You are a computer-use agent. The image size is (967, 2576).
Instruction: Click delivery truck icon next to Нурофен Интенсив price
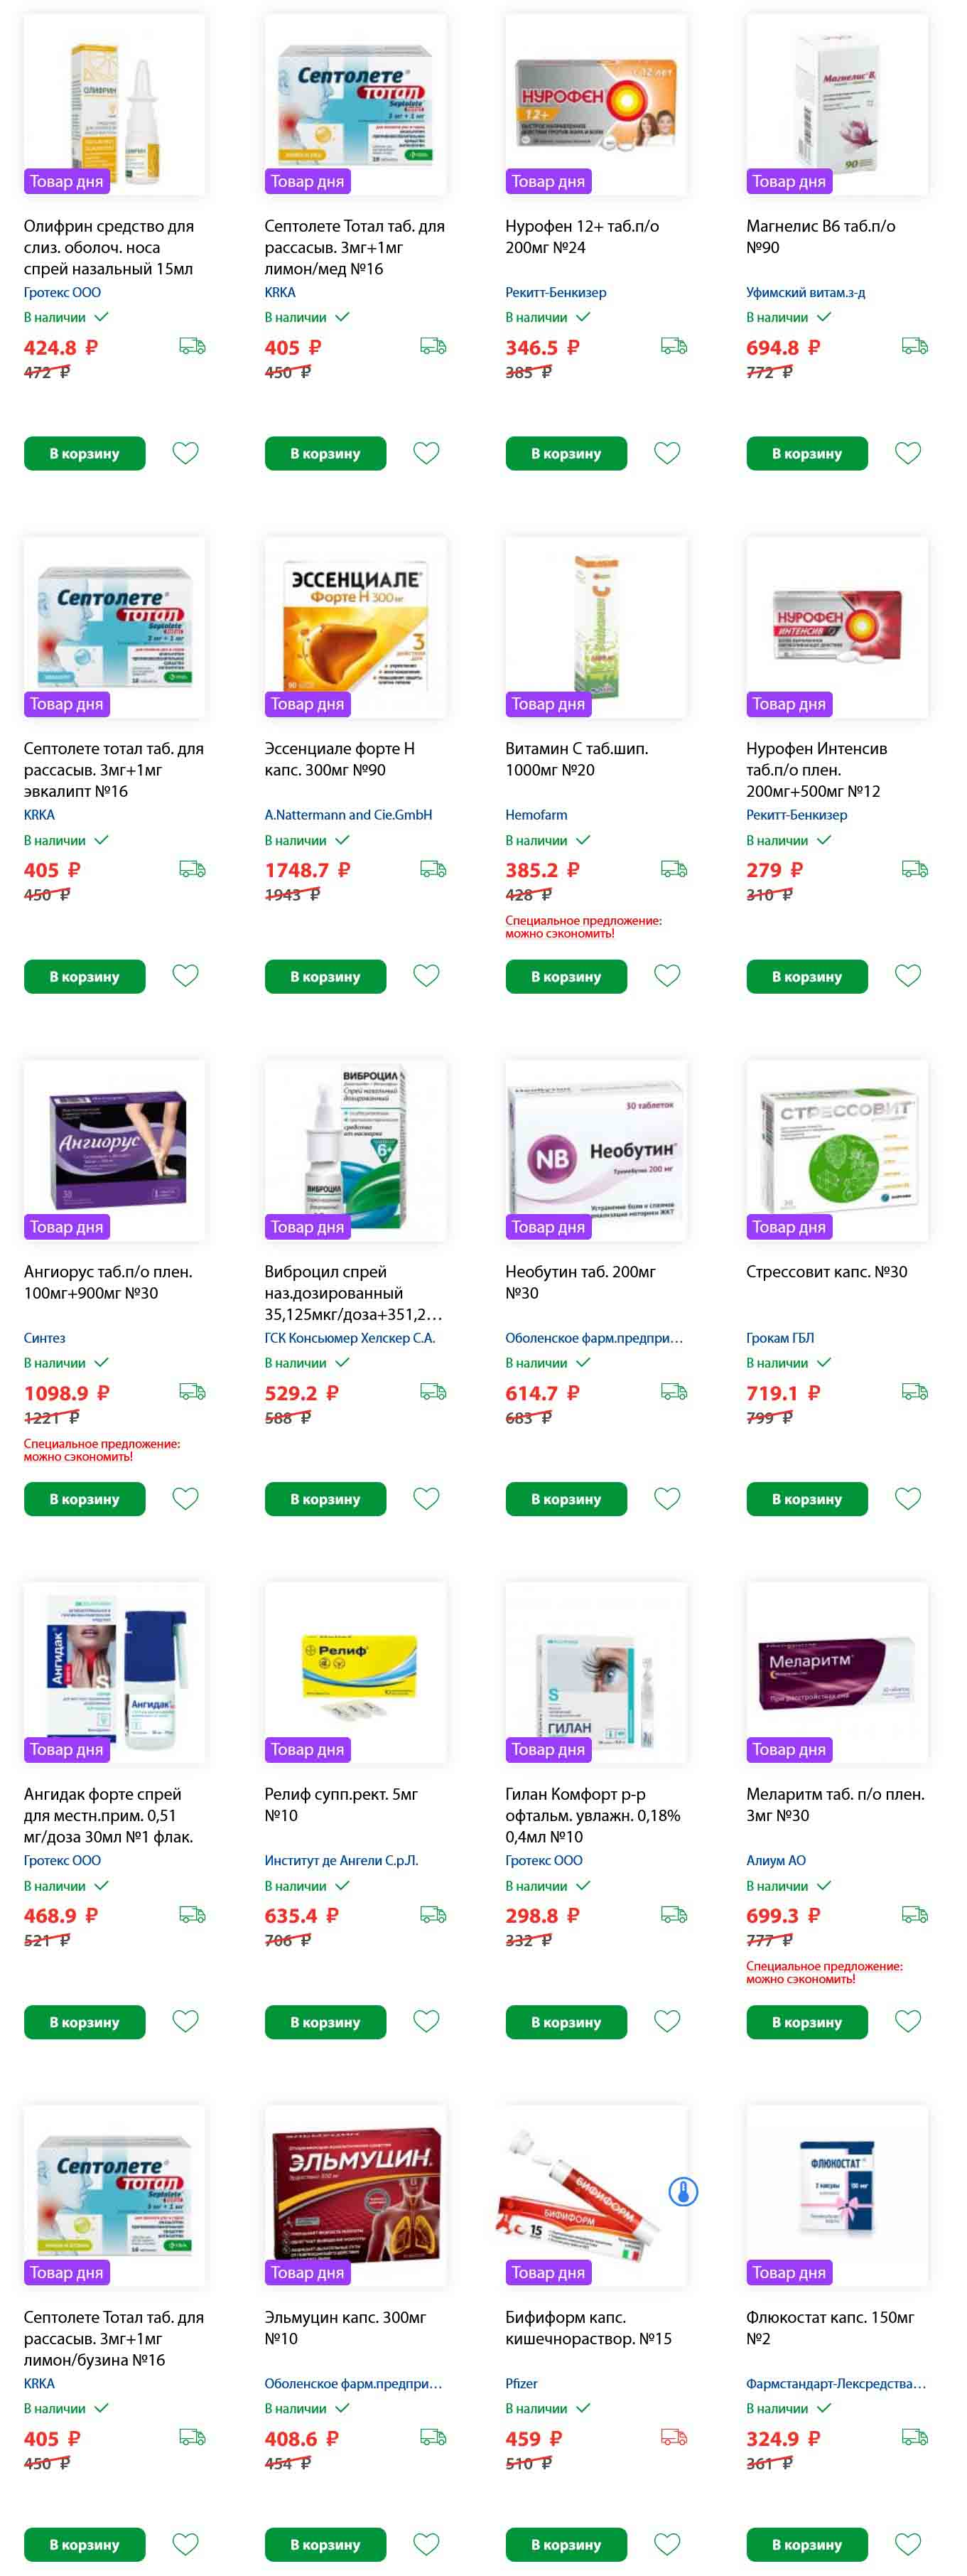(x=914, y=869)
